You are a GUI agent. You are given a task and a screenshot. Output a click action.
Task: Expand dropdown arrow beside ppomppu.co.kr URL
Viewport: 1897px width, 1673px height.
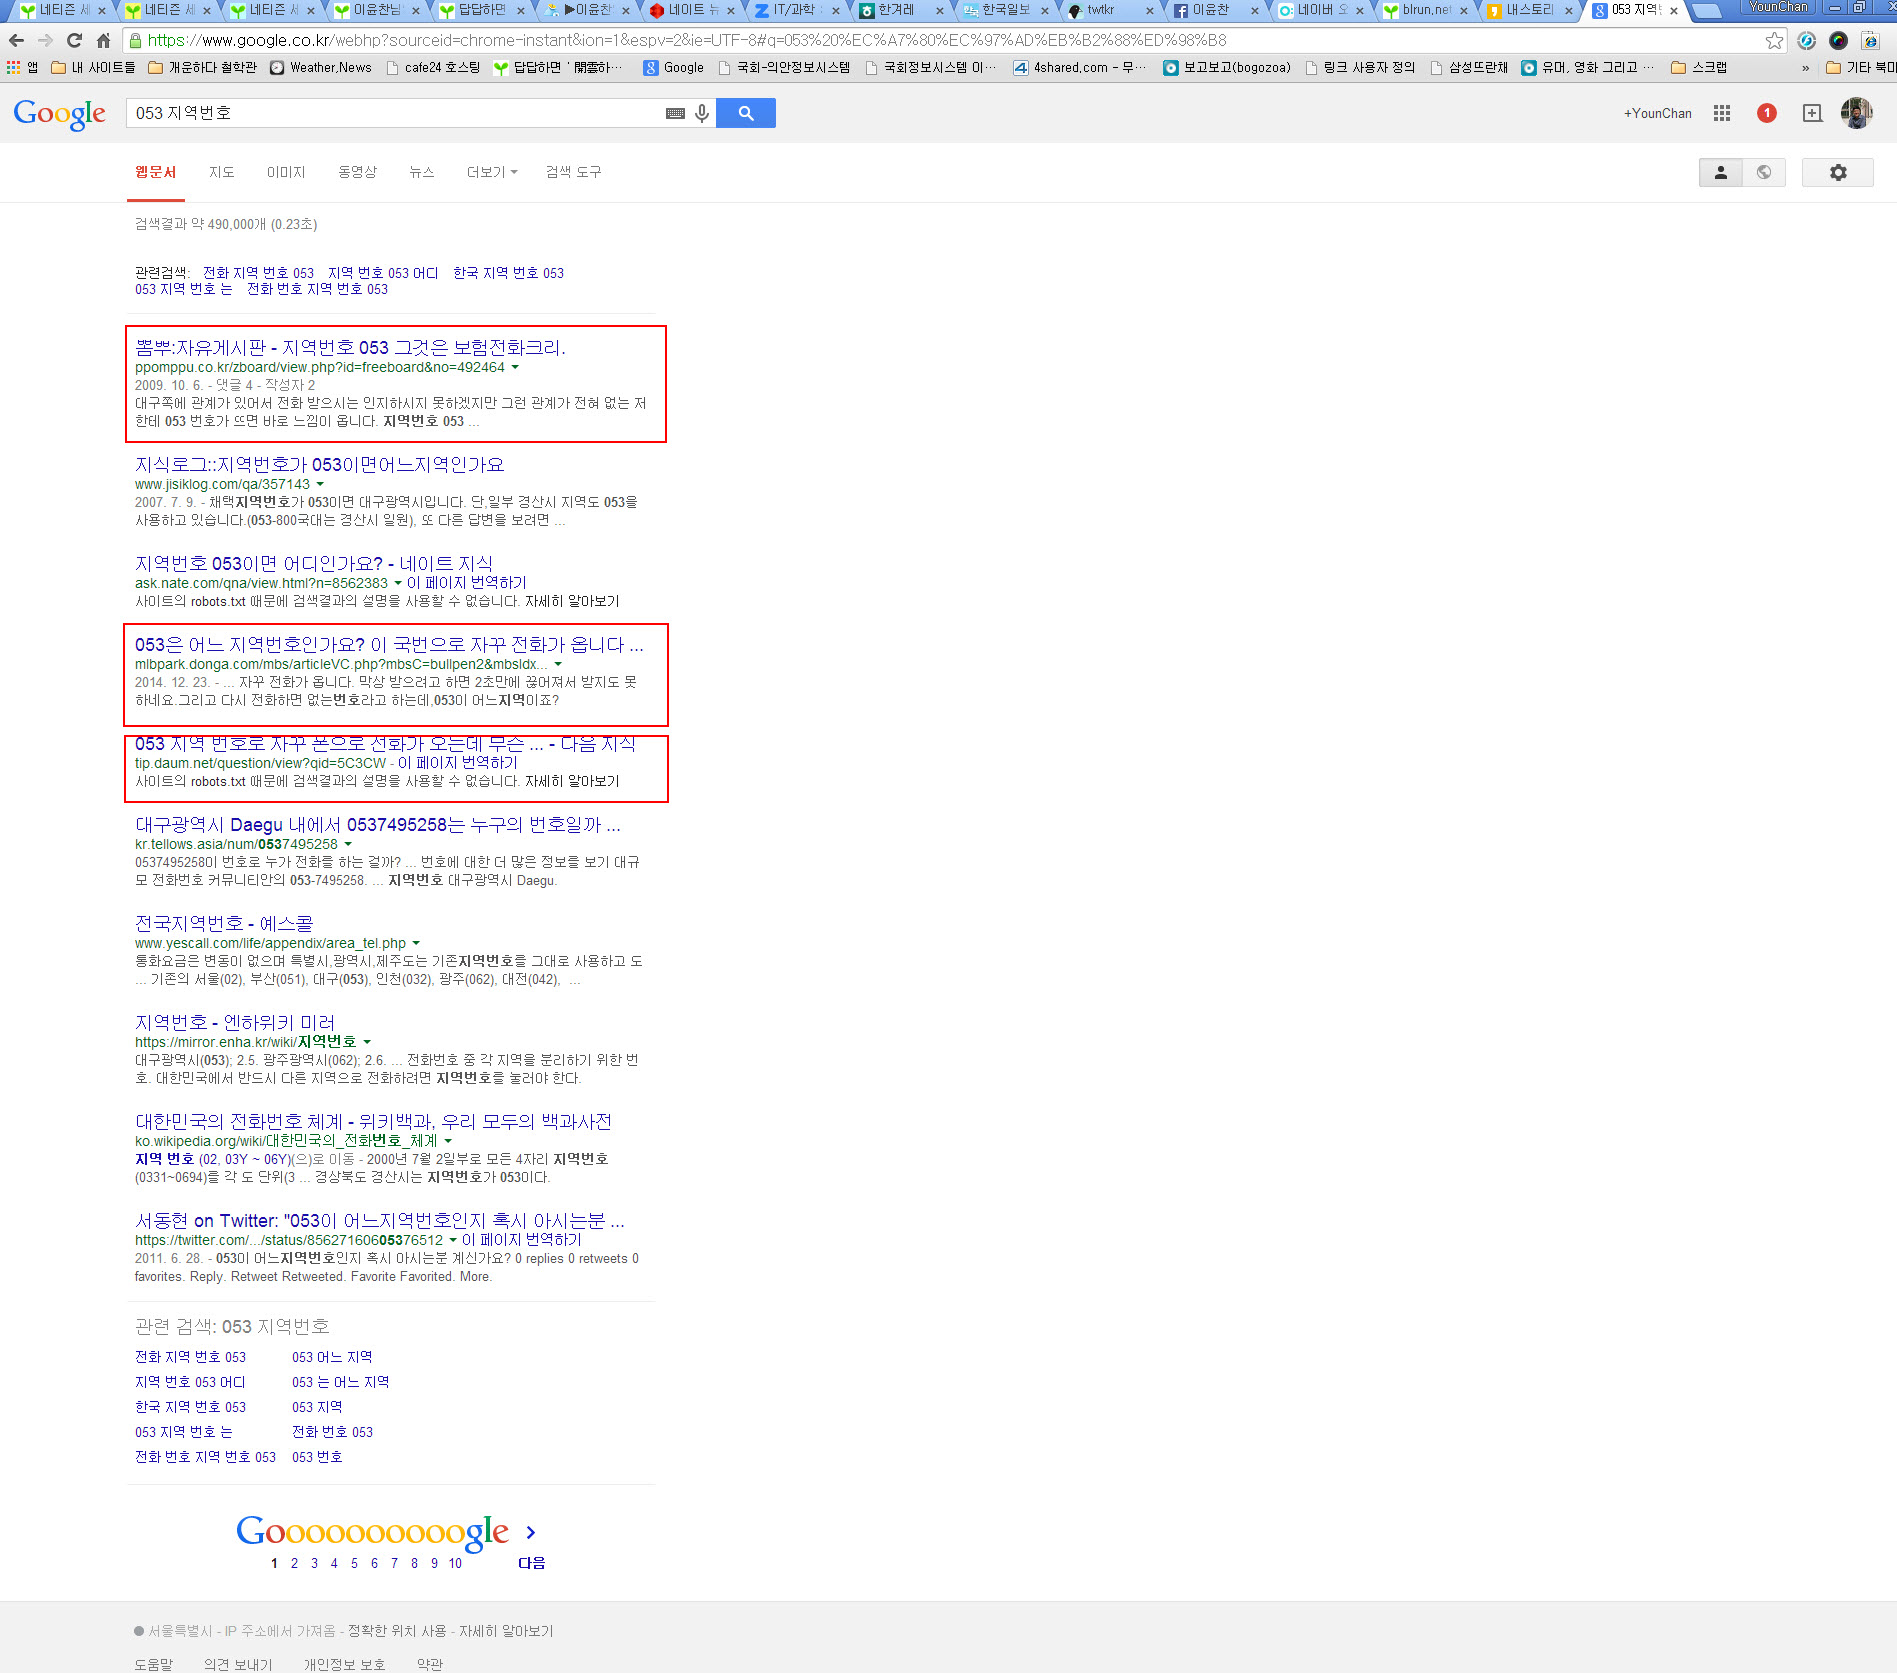point(515,367)
